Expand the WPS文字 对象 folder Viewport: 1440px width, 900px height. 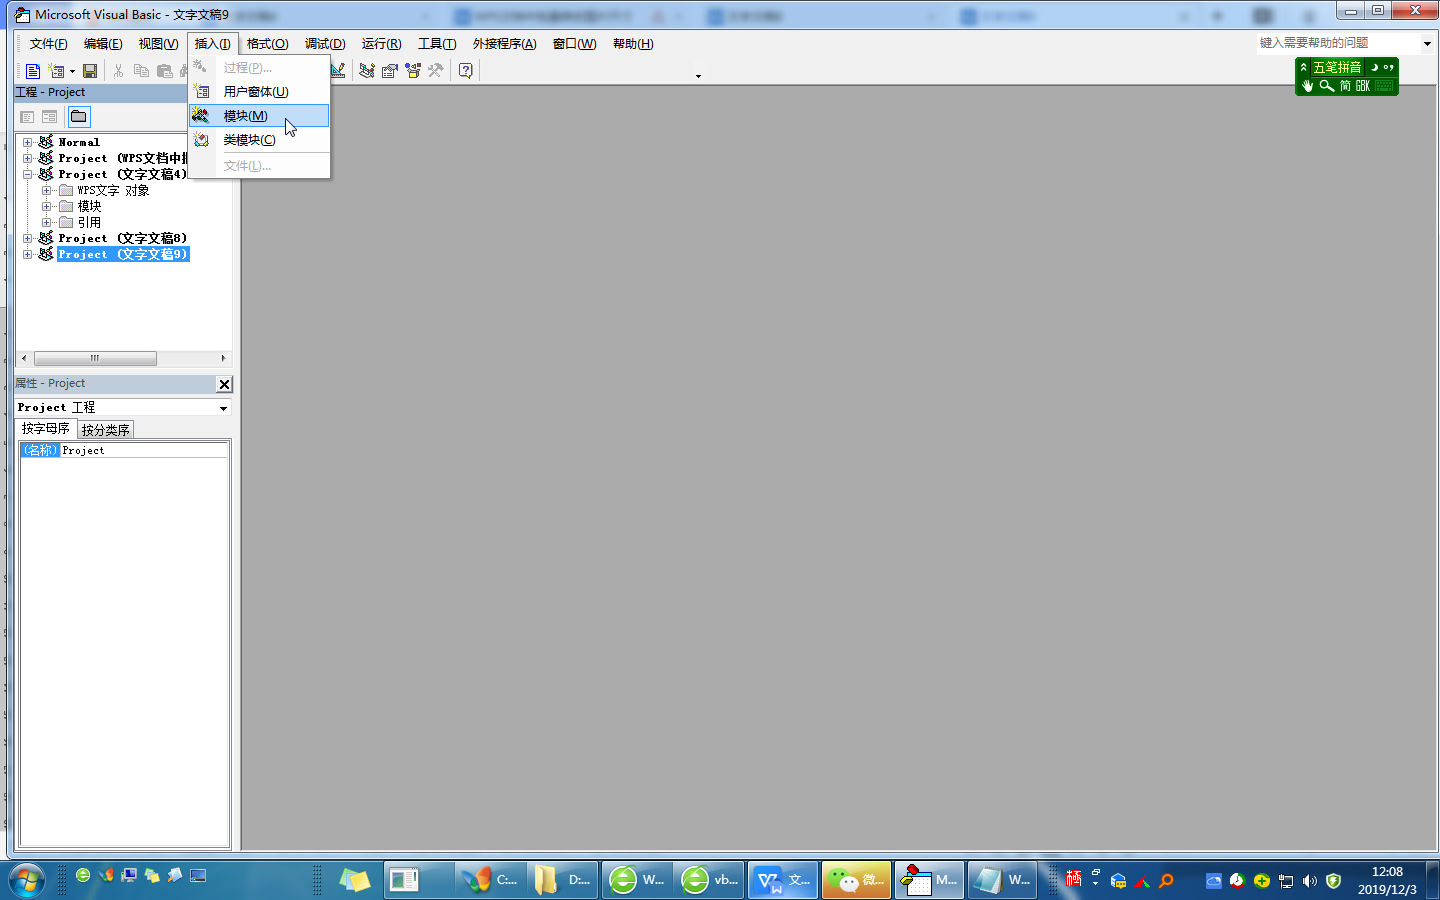pos(46,190)
